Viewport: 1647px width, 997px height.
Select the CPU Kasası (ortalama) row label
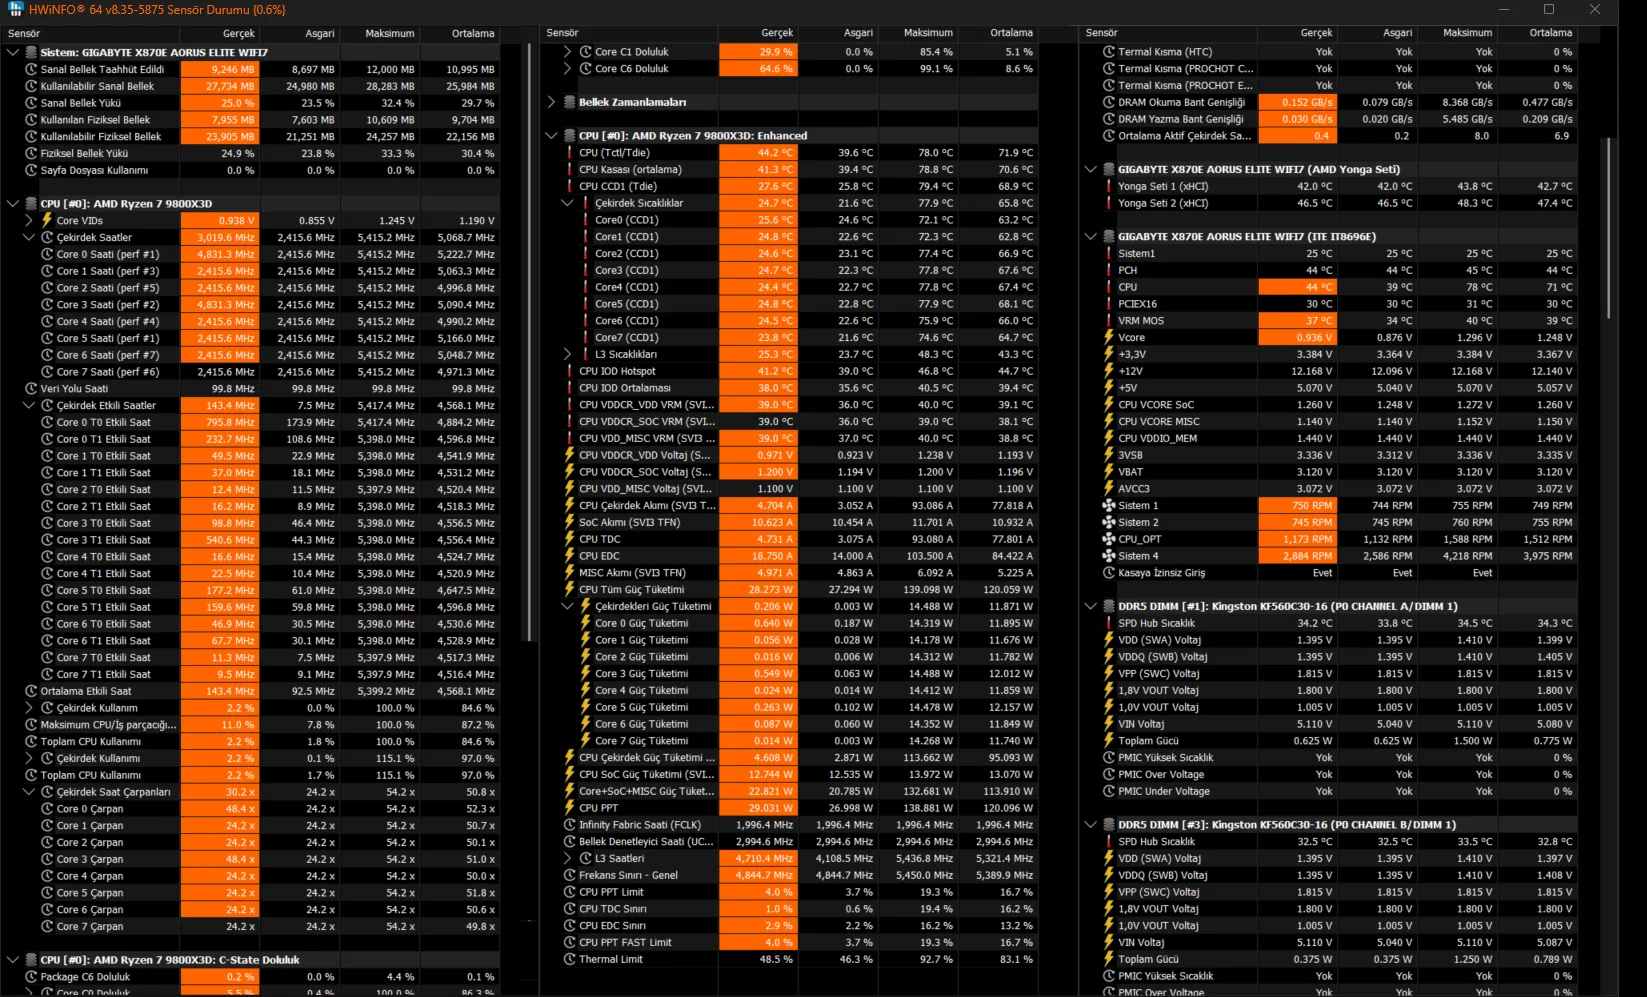(630, 170)
